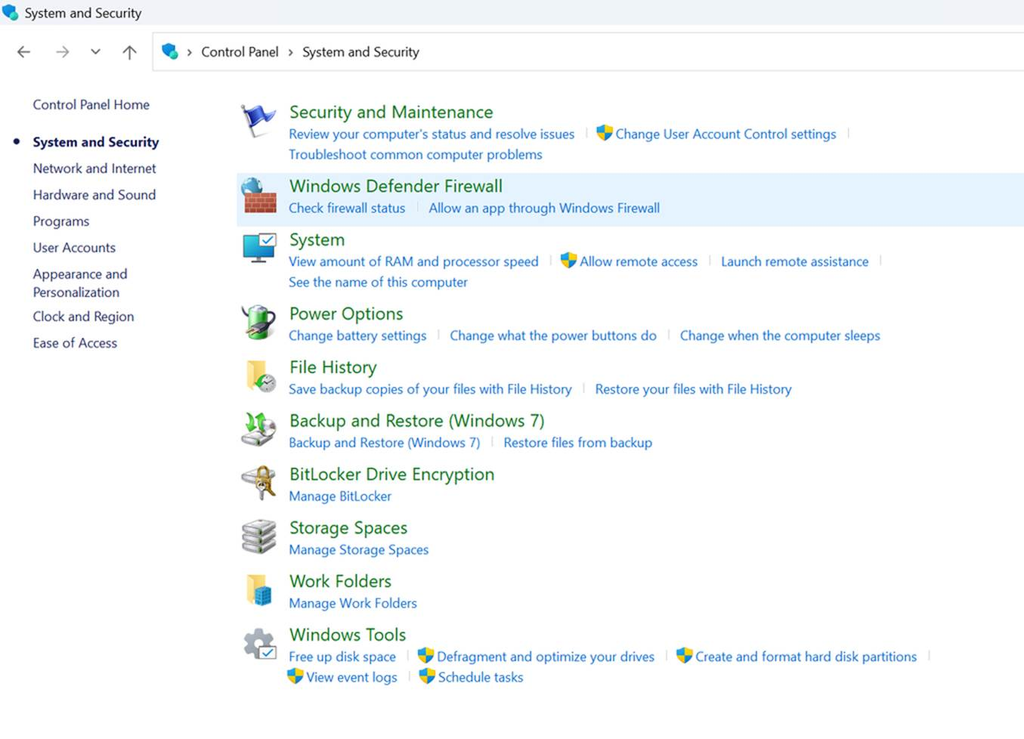This screenshot has height=739, width=1024.
Task: Go to Control Panel Home
Action: coord(91,104)
